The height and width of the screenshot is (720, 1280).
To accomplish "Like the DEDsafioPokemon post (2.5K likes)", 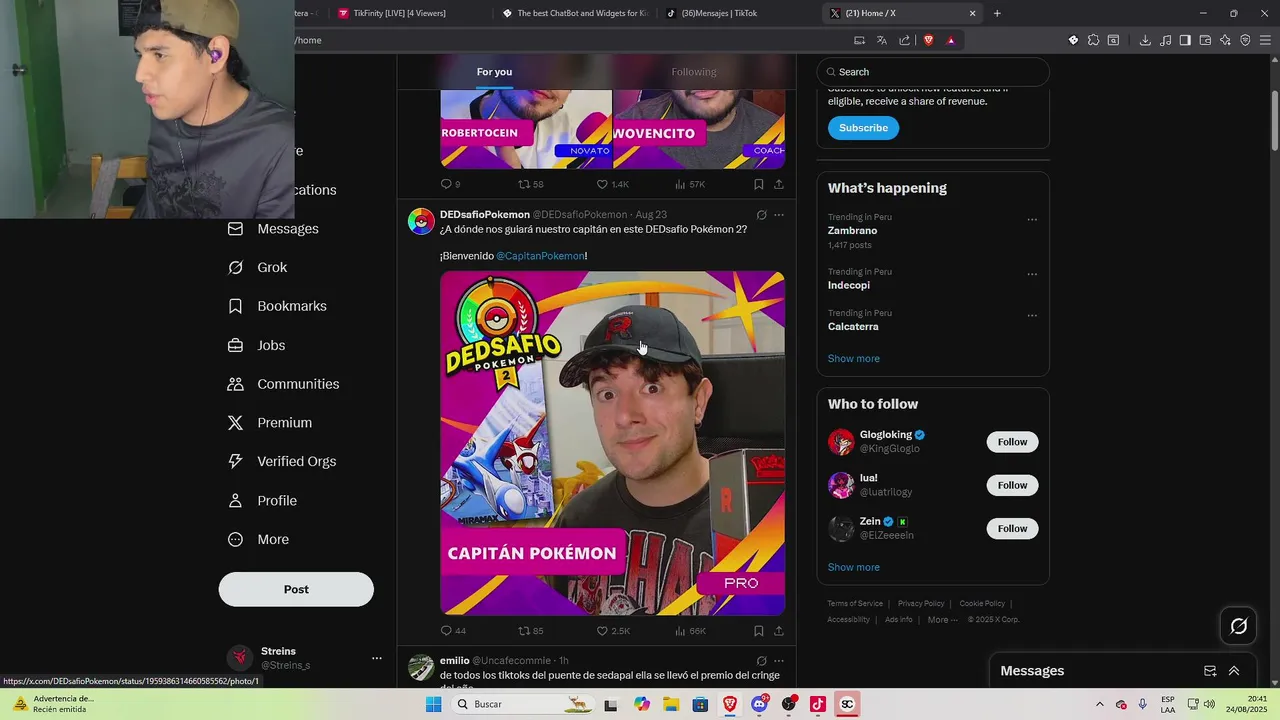I will coord(613,631).
